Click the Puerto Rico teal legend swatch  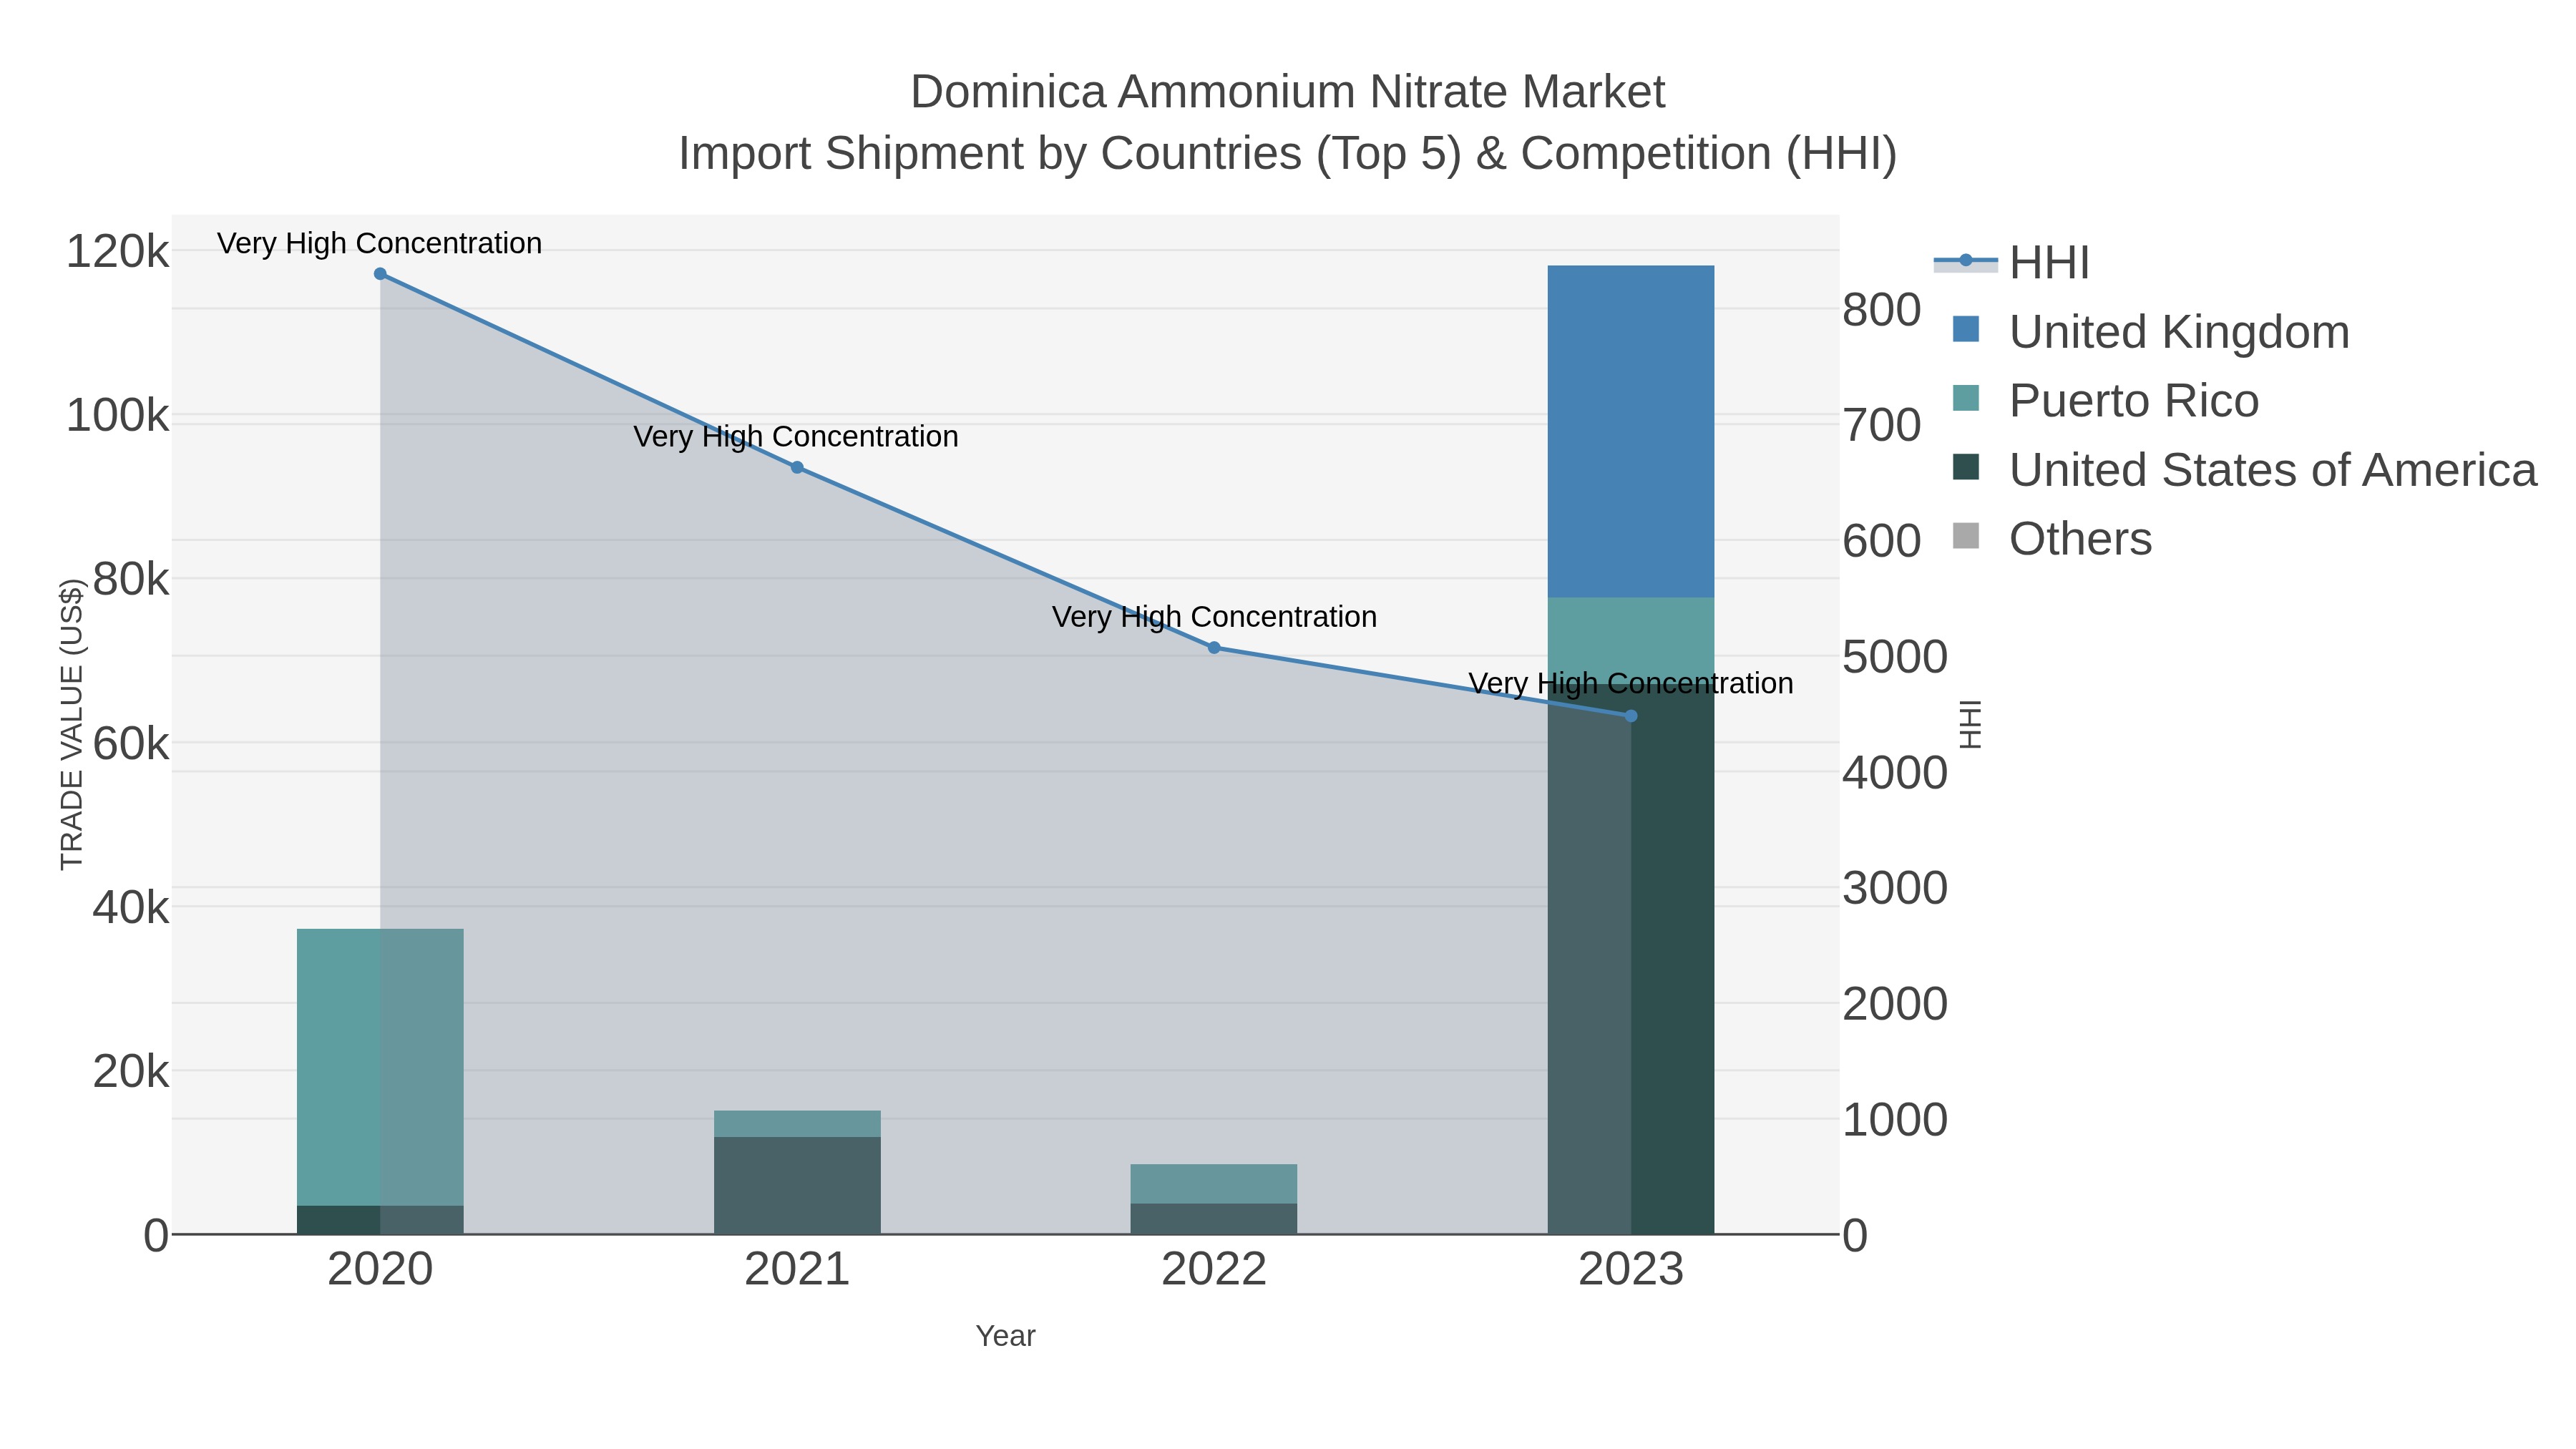point(1966,398)
